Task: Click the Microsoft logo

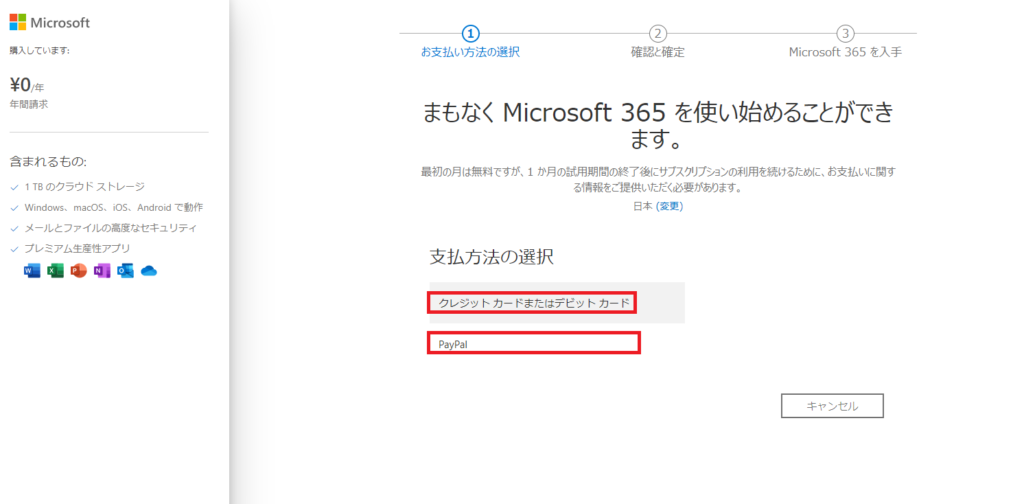Action: [x=50, y=23]
